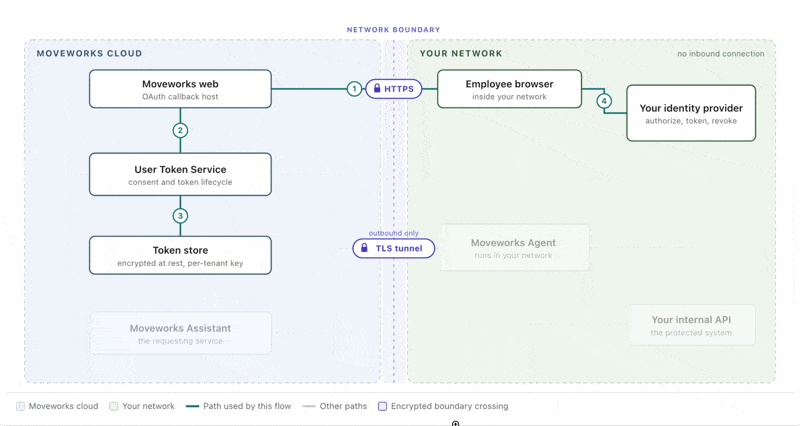Click the 'YOUR NETWORK' region heading

coord(461,53)
